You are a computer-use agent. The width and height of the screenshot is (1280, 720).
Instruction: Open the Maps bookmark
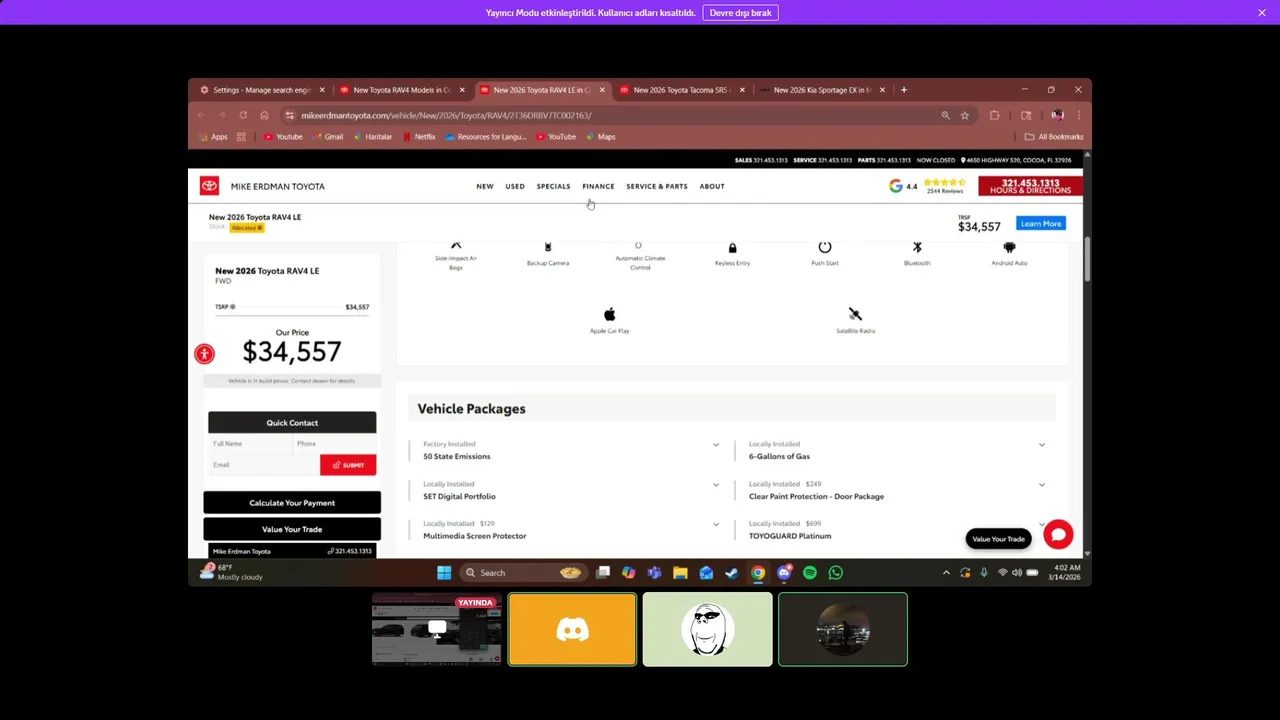click(x=600, y=137)
